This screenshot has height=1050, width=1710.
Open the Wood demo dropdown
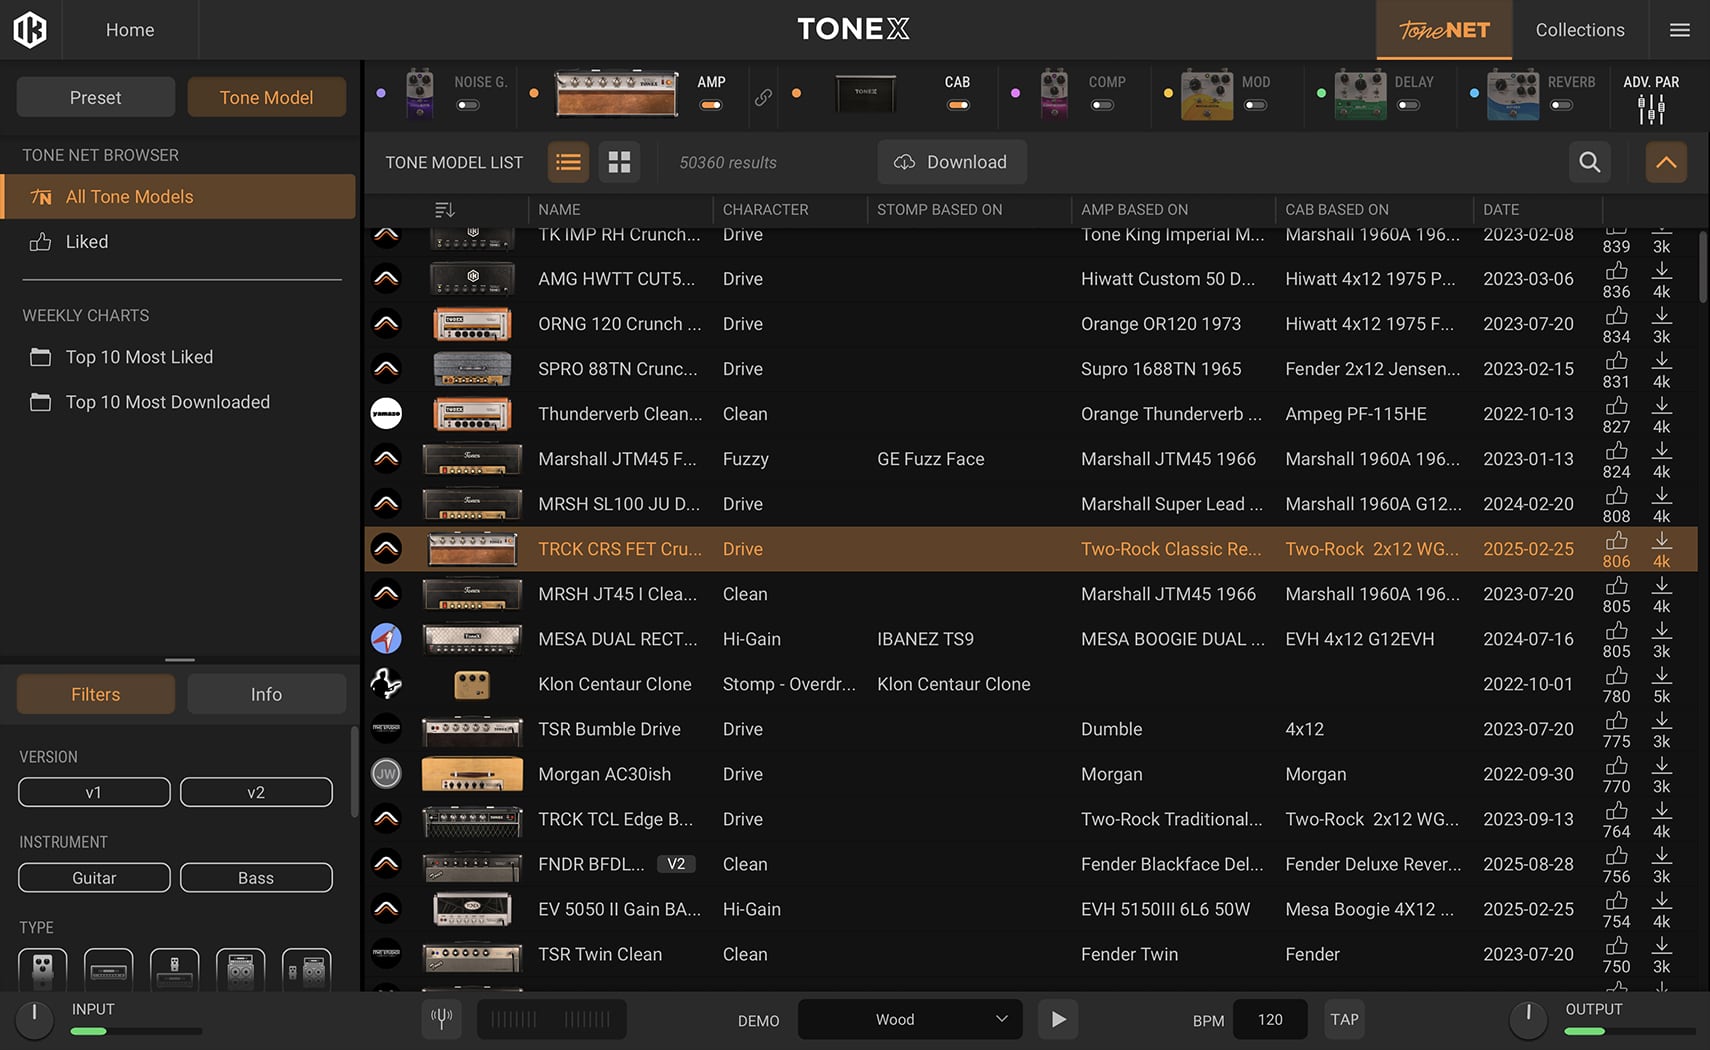pos(909,1019)
